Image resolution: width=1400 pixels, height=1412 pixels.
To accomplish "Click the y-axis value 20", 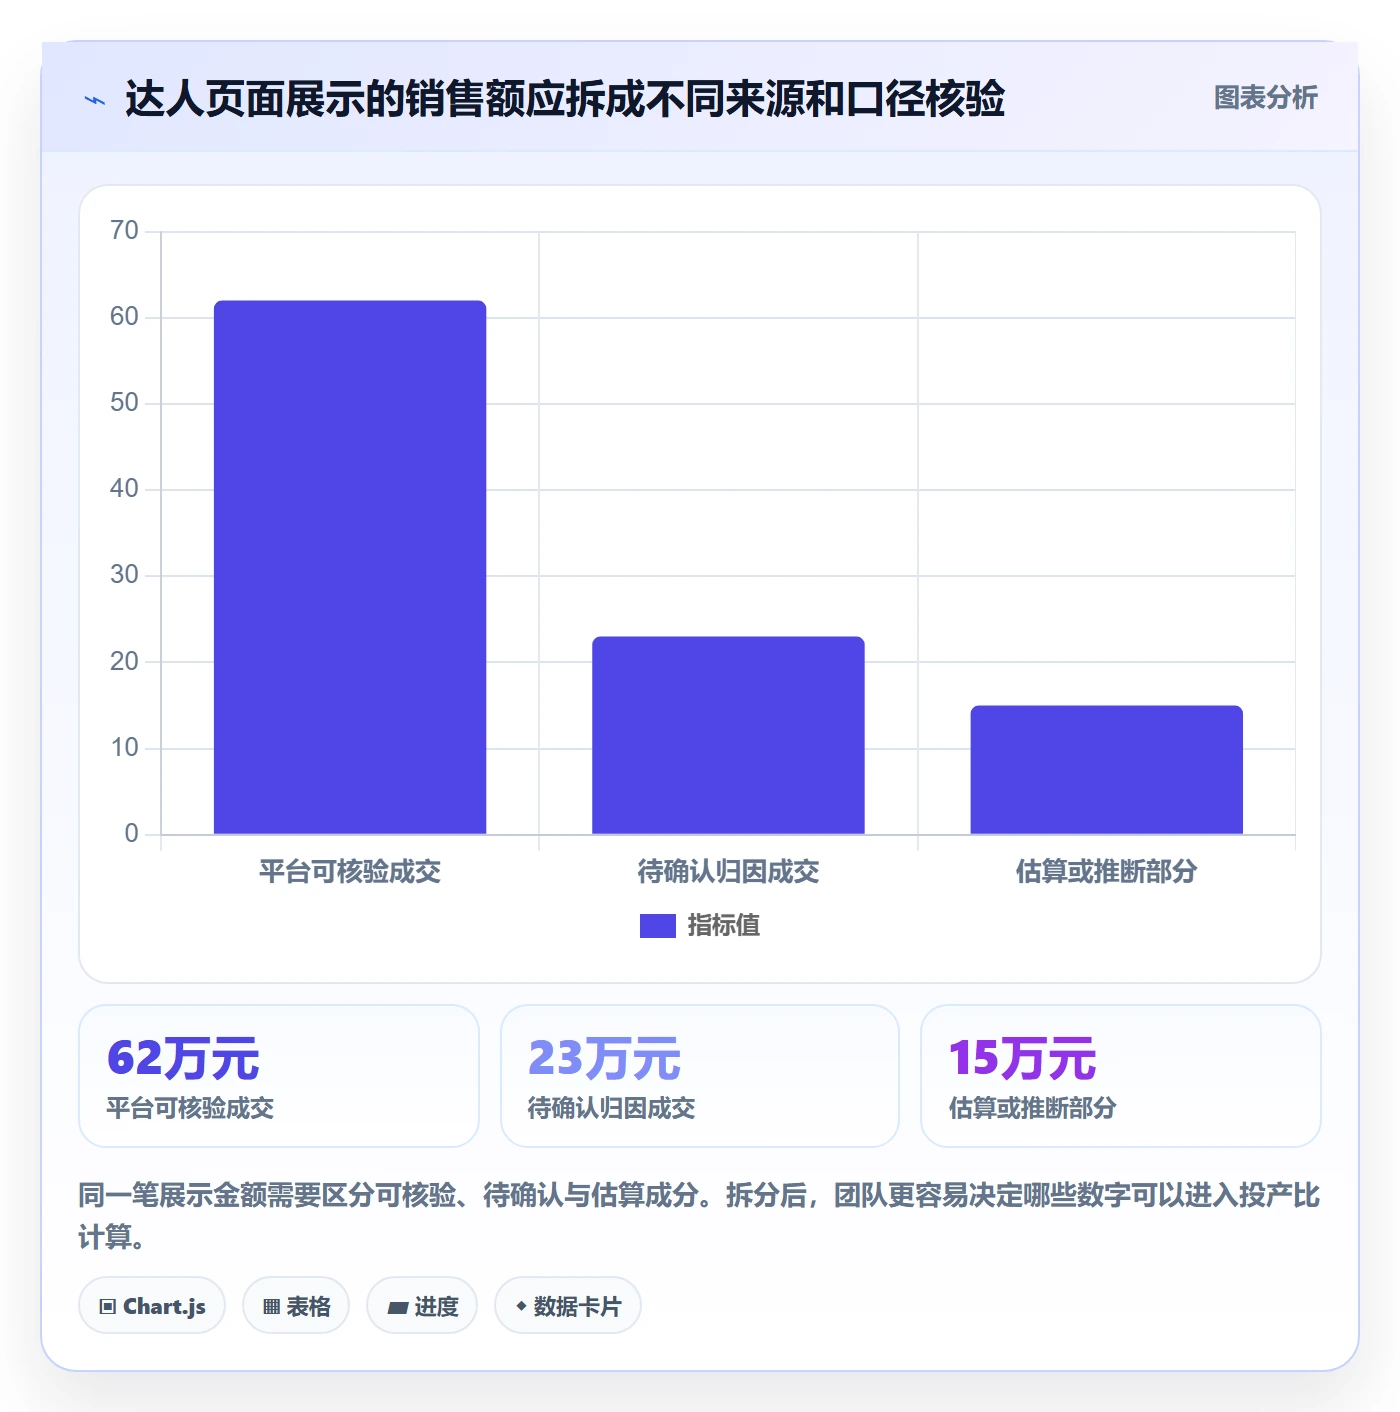I will (x=124, y=662).
